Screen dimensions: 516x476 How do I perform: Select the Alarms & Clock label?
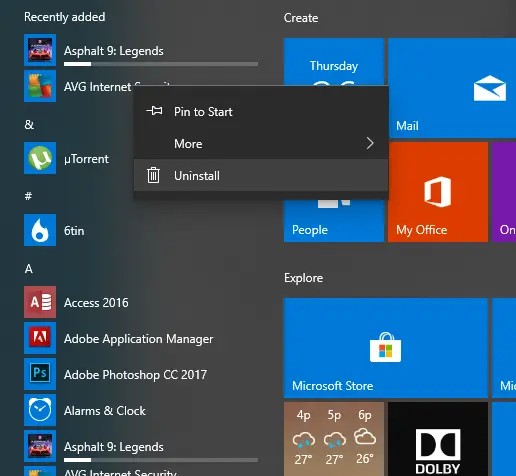coord(105,411)
